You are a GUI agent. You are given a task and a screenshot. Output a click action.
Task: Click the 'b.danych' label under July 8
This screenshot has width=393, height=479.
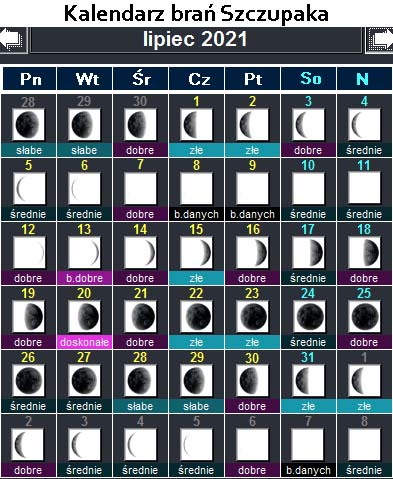click(x=196, y=214)
